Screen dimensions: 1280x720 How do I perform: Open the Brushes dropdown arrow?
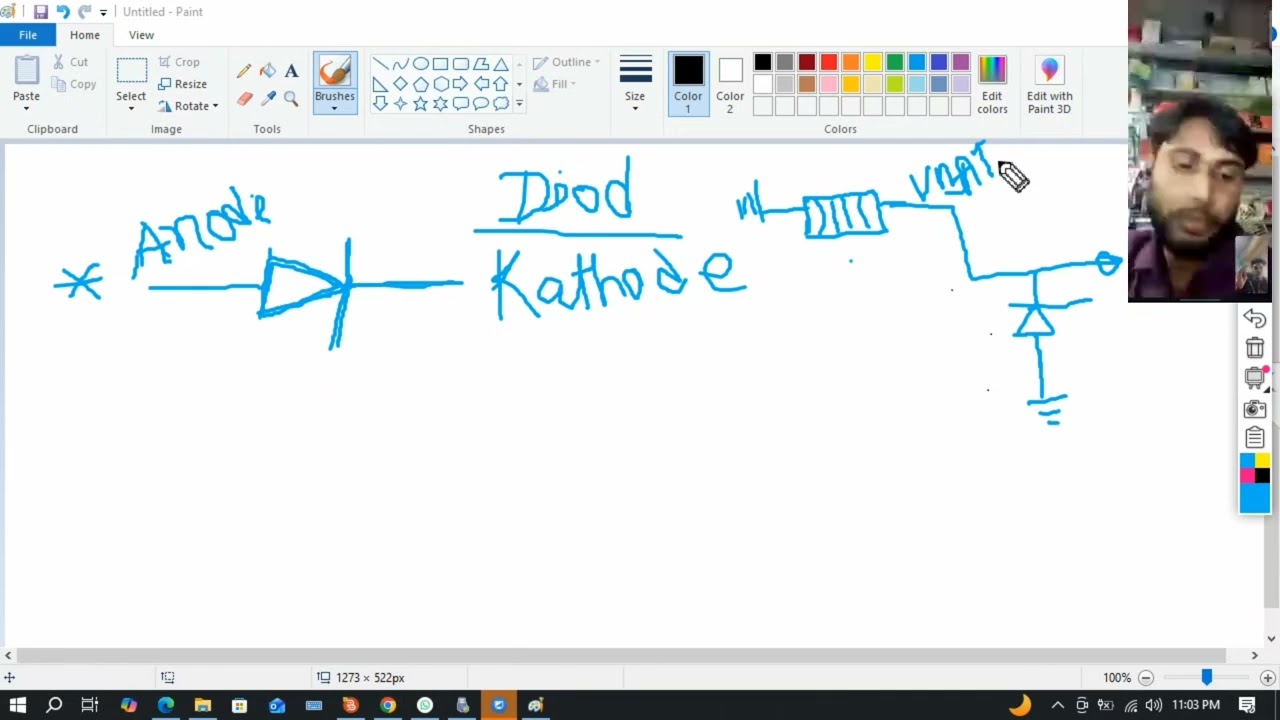[x=335, y=108]
